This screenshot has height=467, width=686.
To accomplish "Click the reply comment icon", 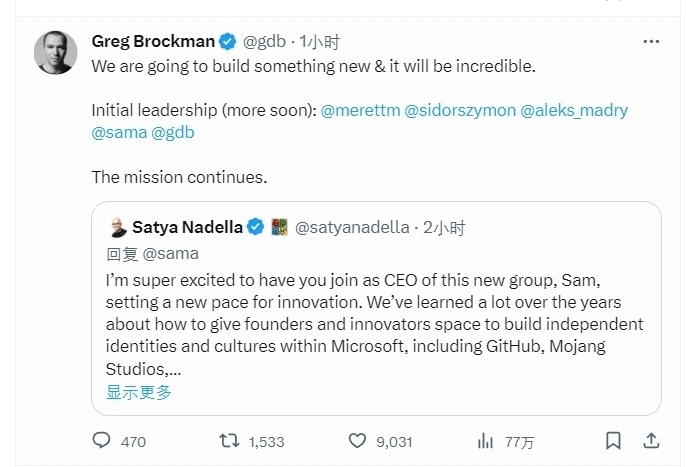I will tap(101, 441).
